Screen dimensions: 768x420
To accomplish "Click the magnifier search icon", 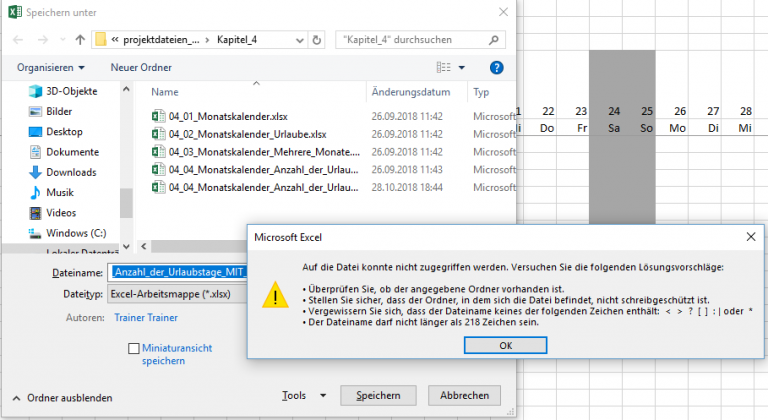I will (x=494, y=40).
